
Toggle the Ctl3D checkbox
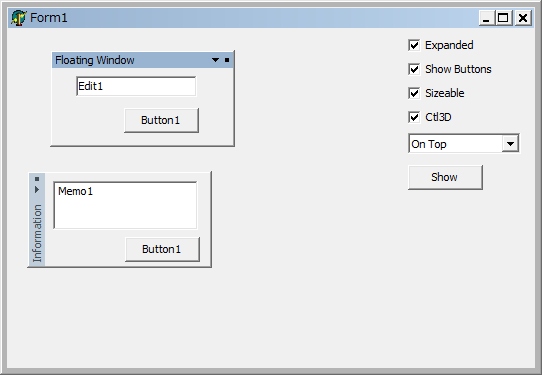pyautogui.click(x=414, y=117)
